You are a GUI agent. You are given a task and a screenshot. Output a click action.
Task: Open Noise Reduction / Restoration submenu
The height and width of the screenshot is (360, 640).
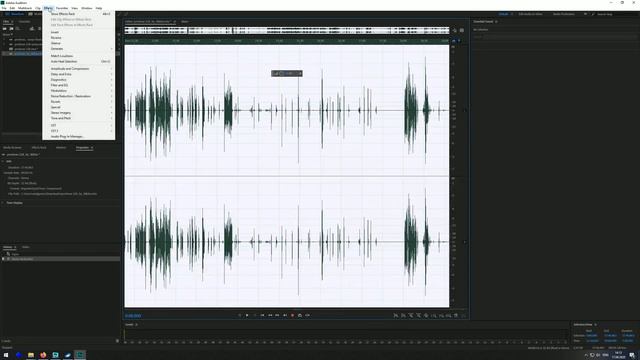tap(79, 96)
